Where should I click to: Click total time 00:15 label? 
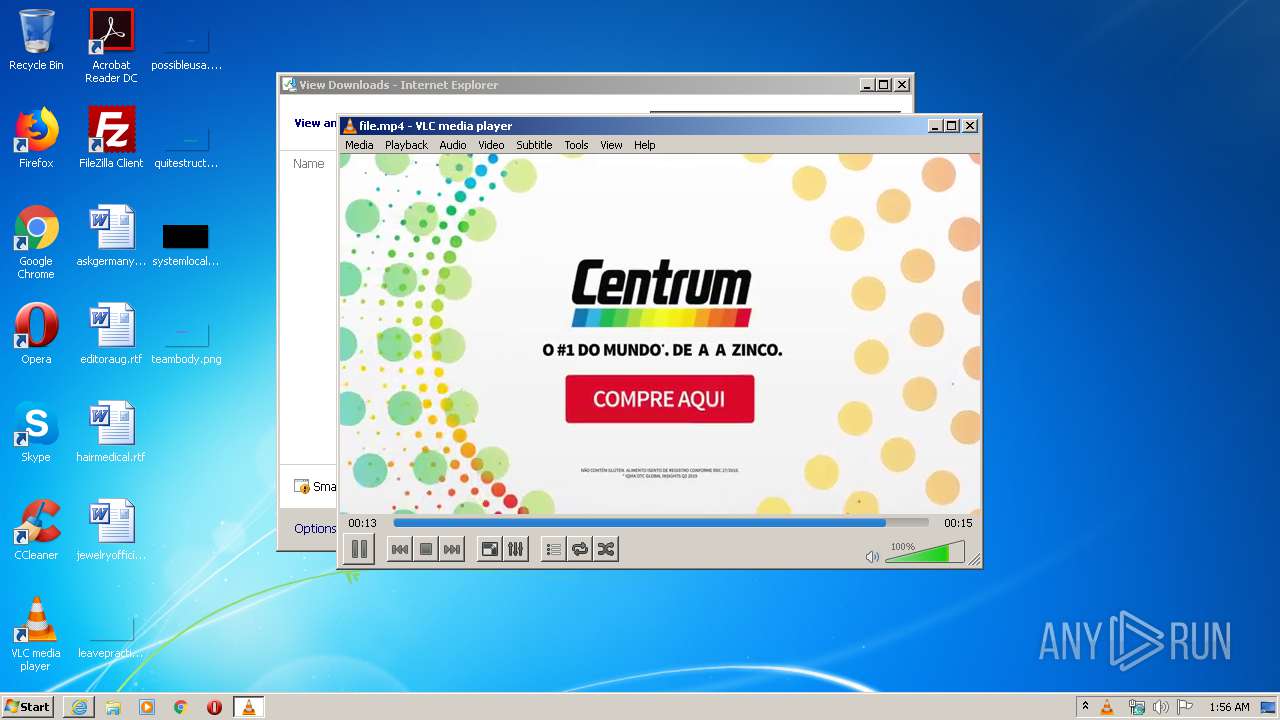958,523
